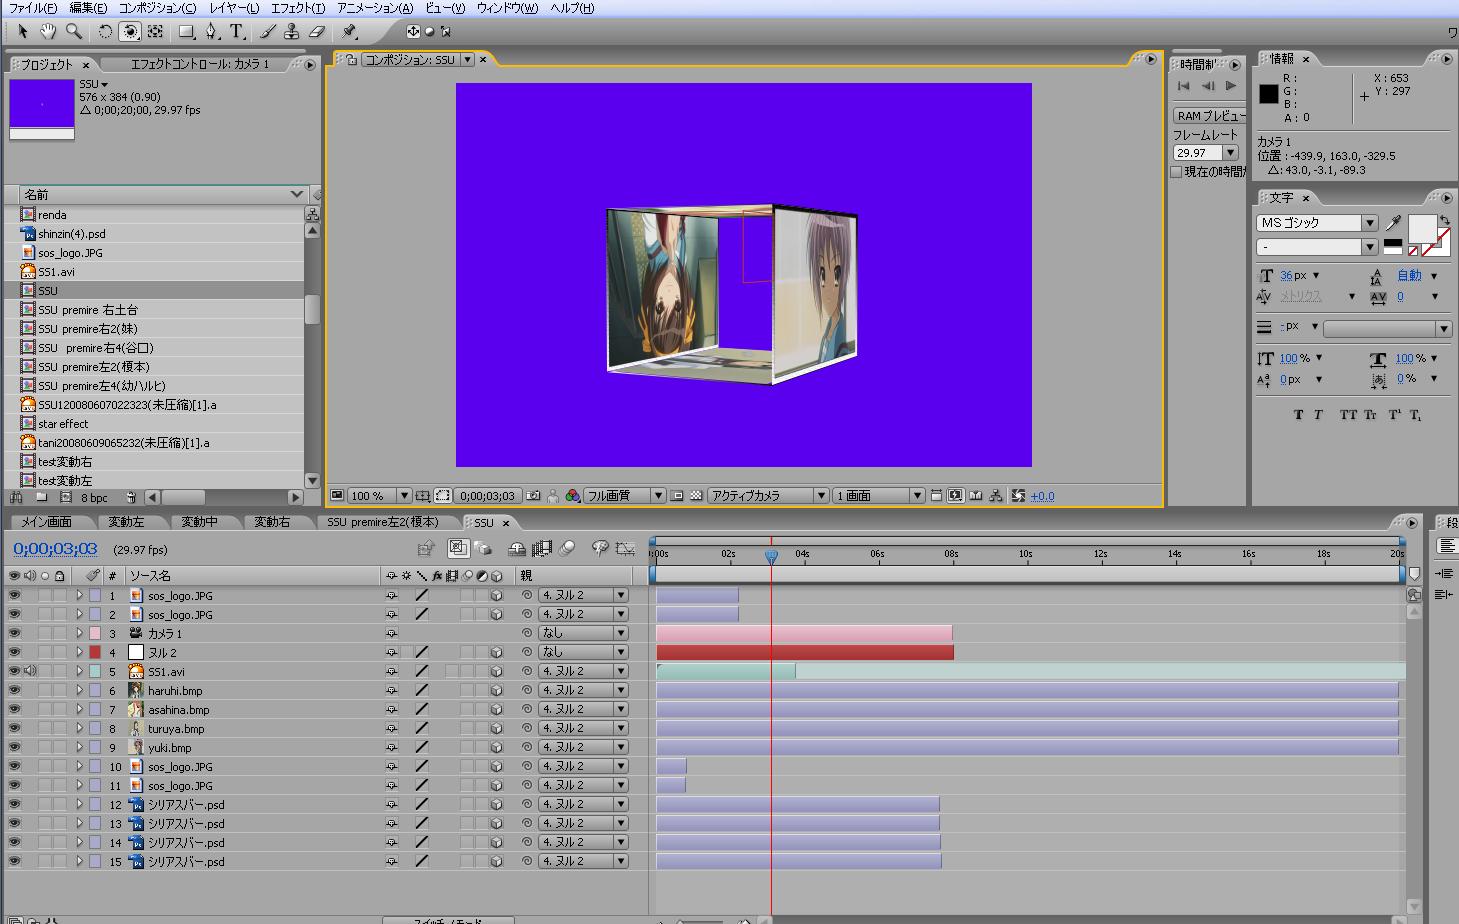Viewport: 1459px width, 924px height.
Task: Open the アニメーション(A) menu
Action: click(375, 8)
